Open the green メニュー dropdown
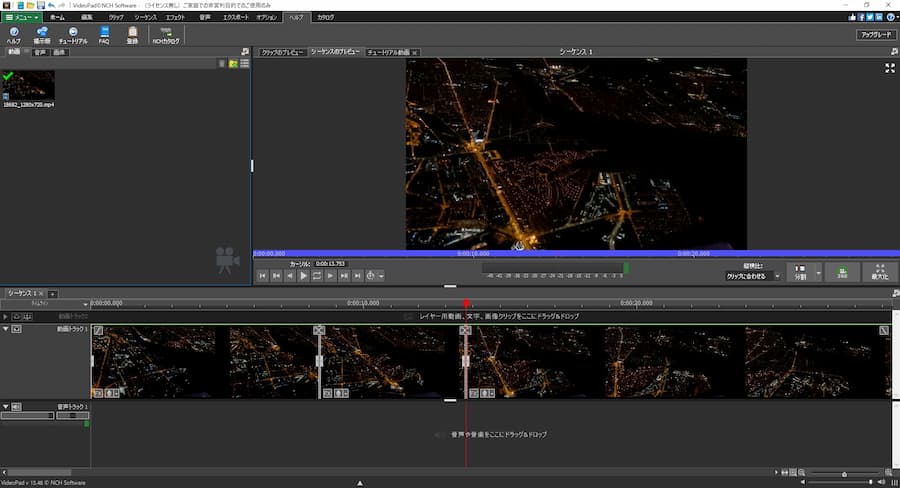900x488 pixels. [x=22, y=17]
